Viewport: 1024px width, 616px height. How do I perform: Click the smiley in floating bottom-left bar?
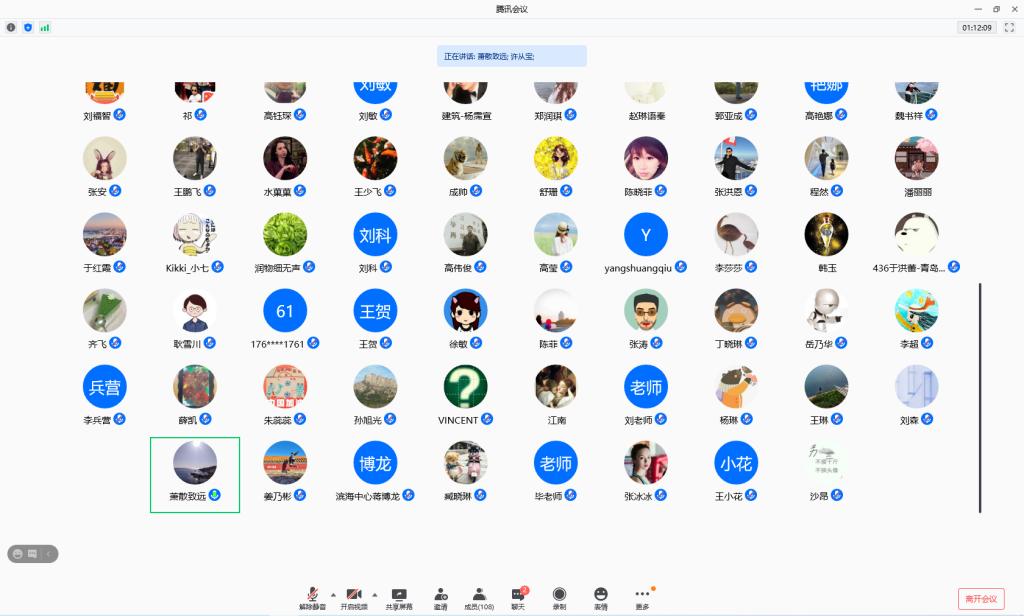tap(18, 553)
